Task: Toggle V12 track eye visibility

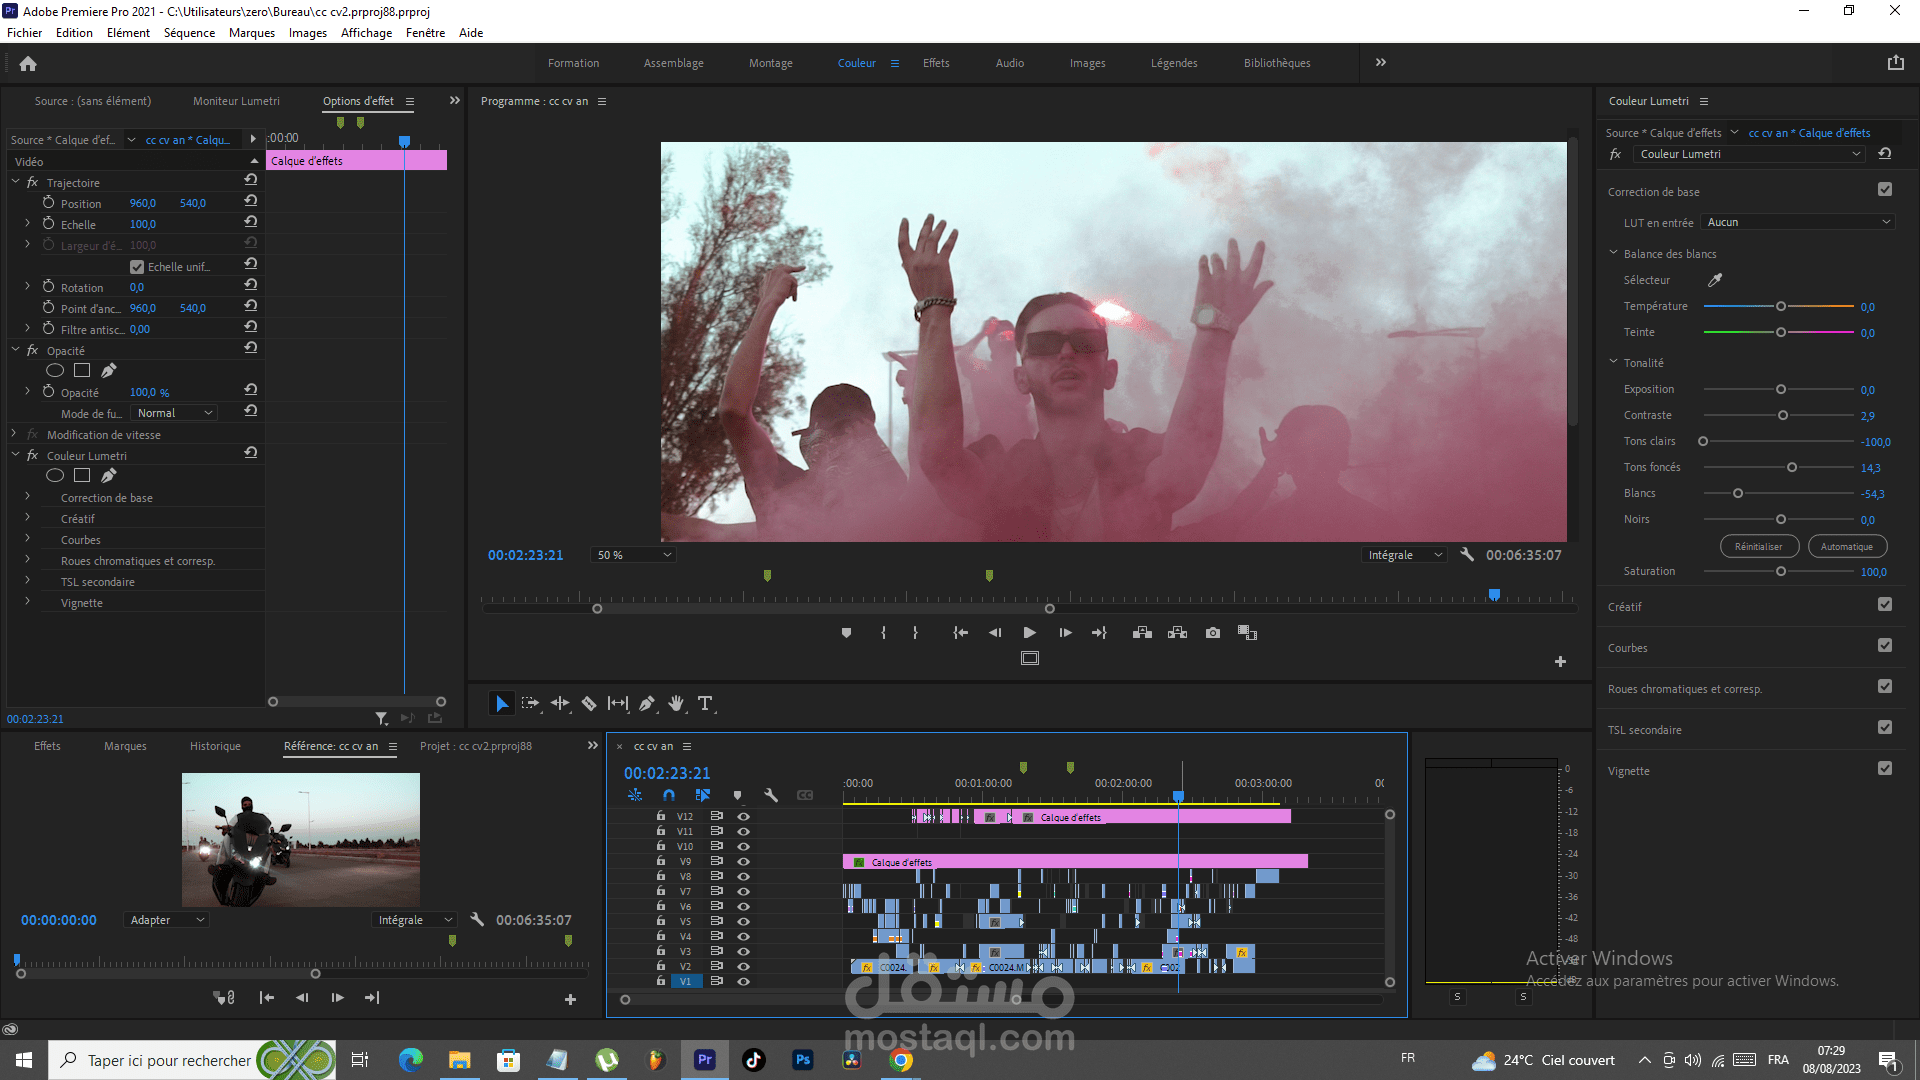Action: [743, 816]
